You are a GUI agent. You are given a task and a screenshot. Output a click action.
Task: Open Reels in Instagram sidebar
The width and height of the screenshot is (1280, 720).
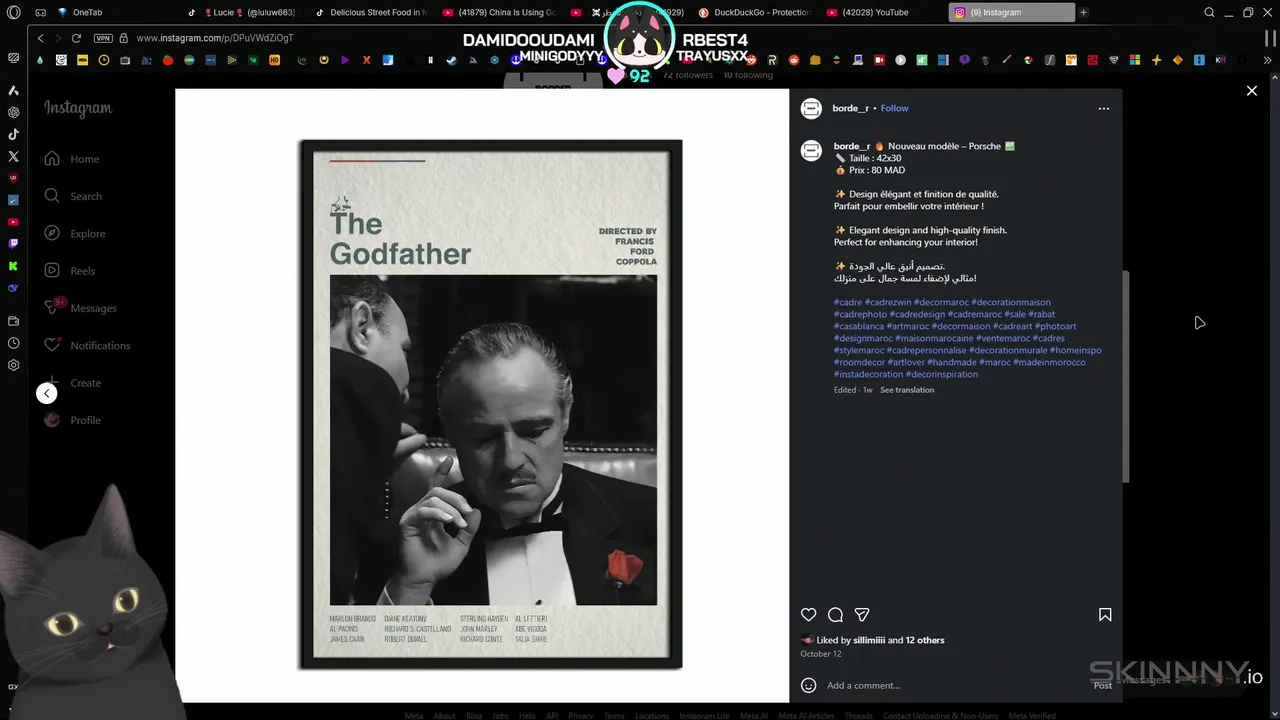[x=70, y=271]
